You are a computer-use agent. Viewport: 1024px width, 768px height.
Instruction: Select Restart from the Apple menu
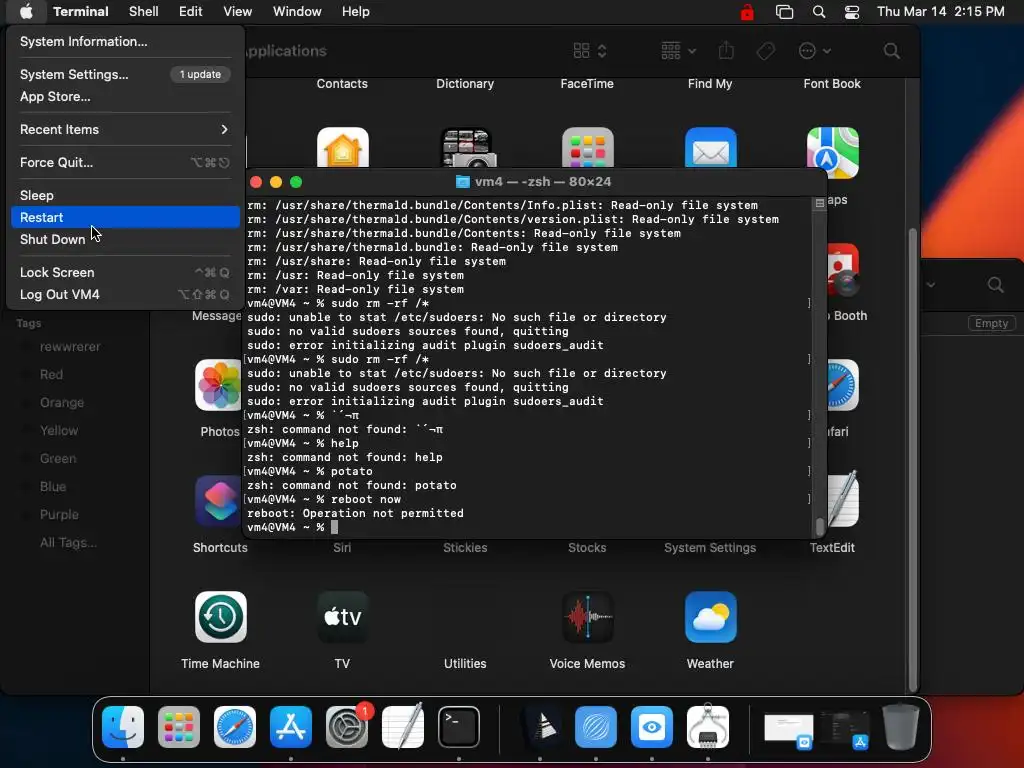(x=125, y=217)
